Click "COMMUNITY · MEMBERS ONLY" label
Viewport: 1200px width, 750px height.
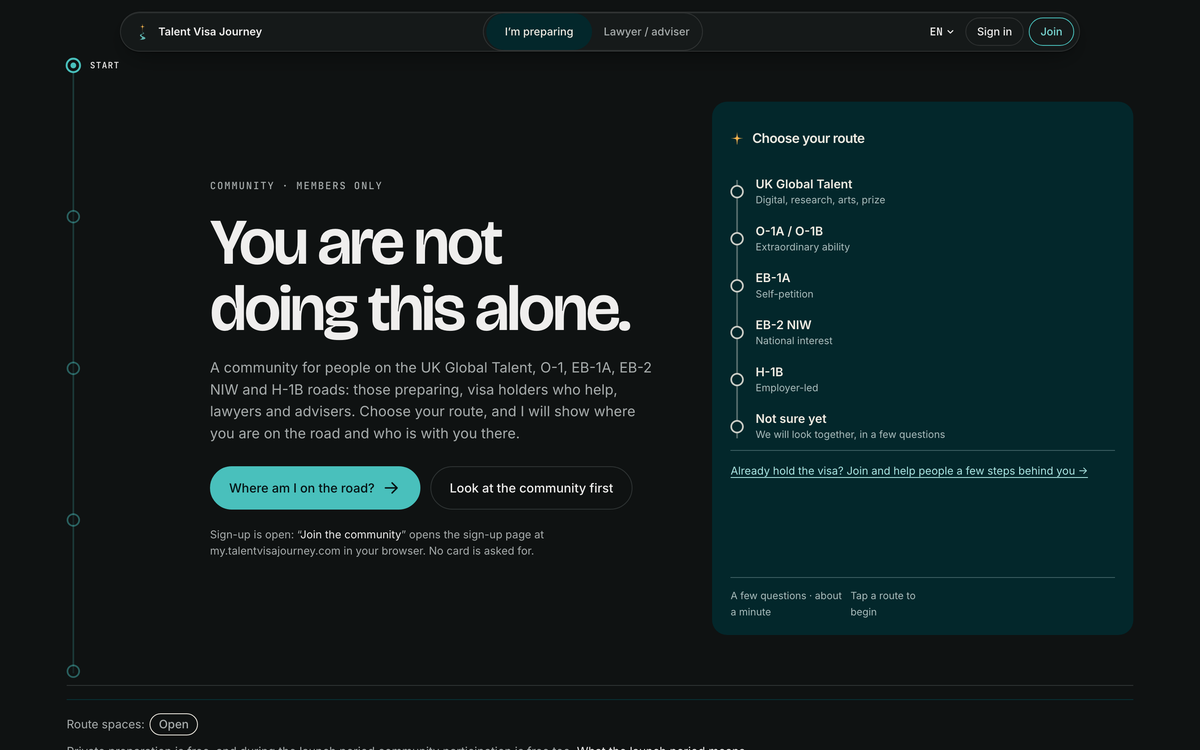click(x=296, y=186)
